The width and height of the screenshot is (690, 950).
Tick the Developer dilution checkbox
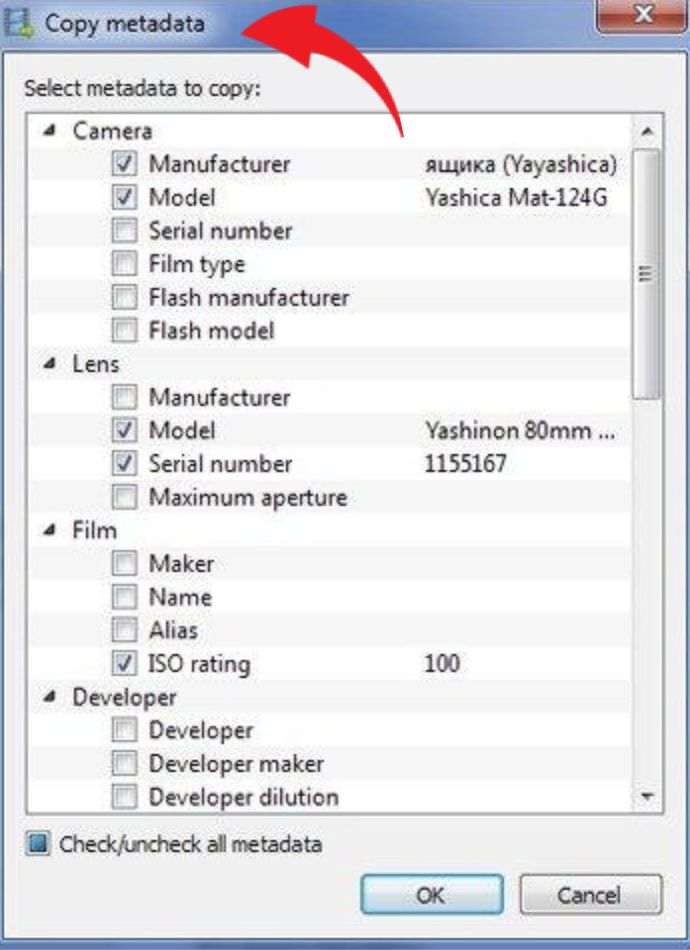[124, 797]
